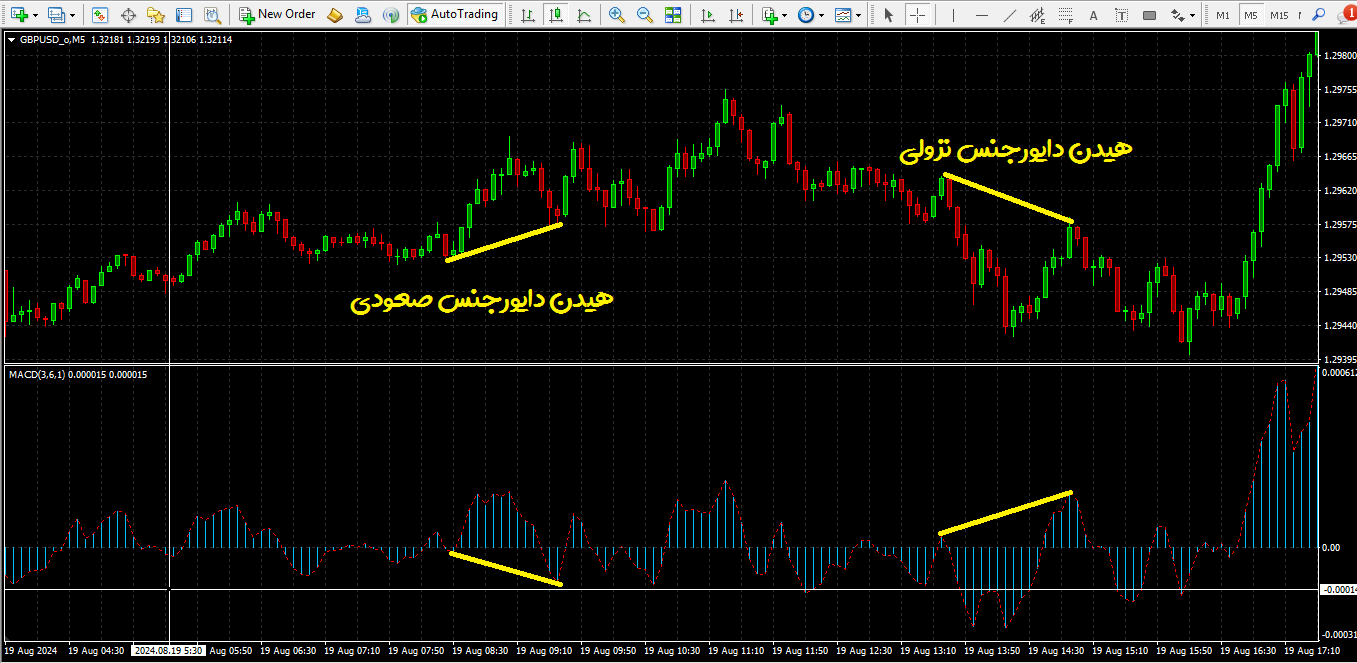Toggle the Terminal panel icon

point(183,15)
